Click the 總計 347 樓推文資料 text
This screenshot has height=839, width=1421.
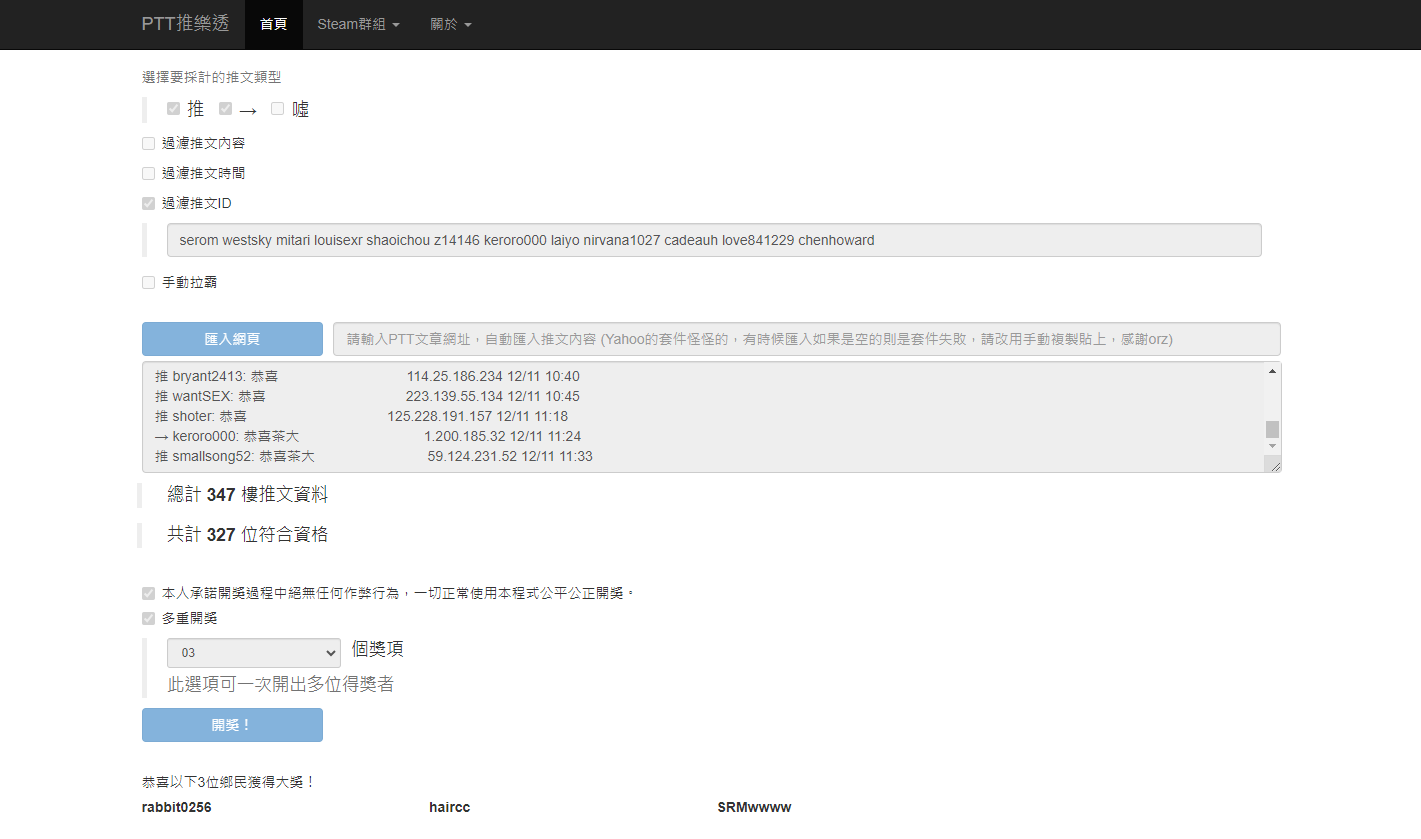247,495
